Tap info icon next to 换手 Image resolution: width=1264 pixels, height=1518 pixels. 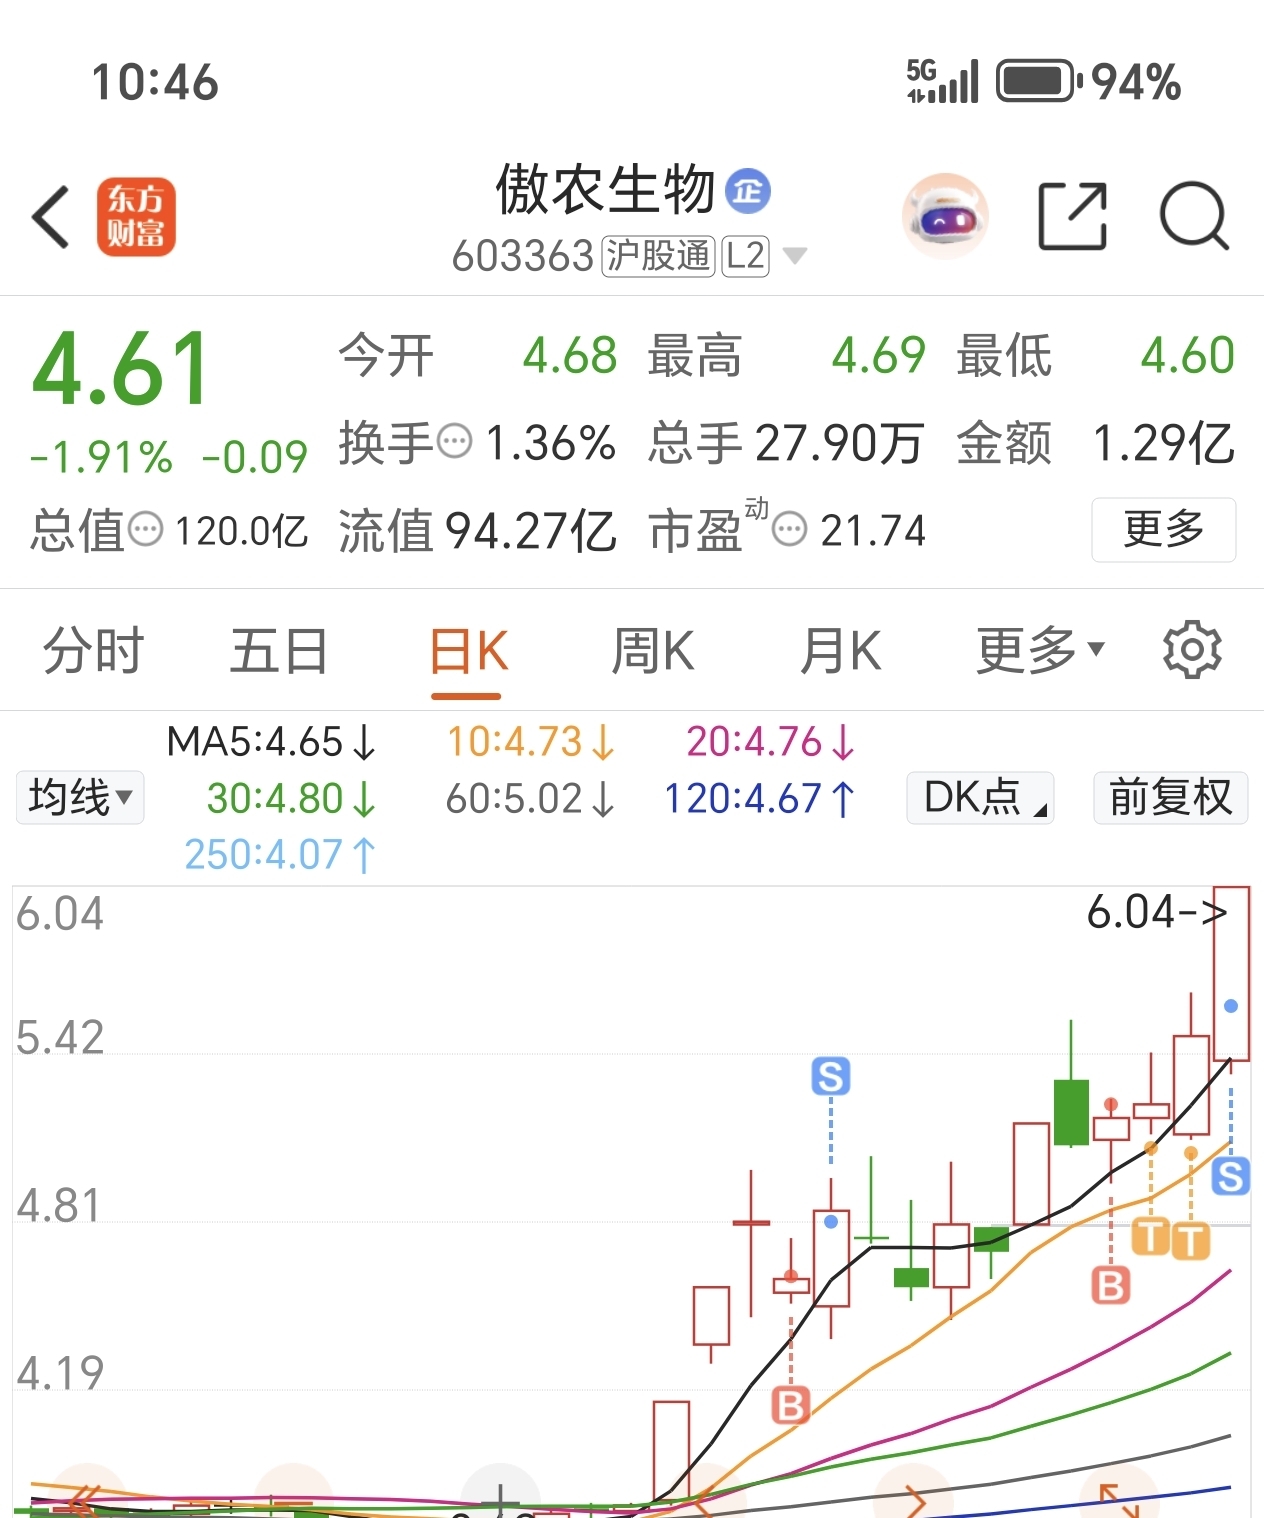click(456, 441)
